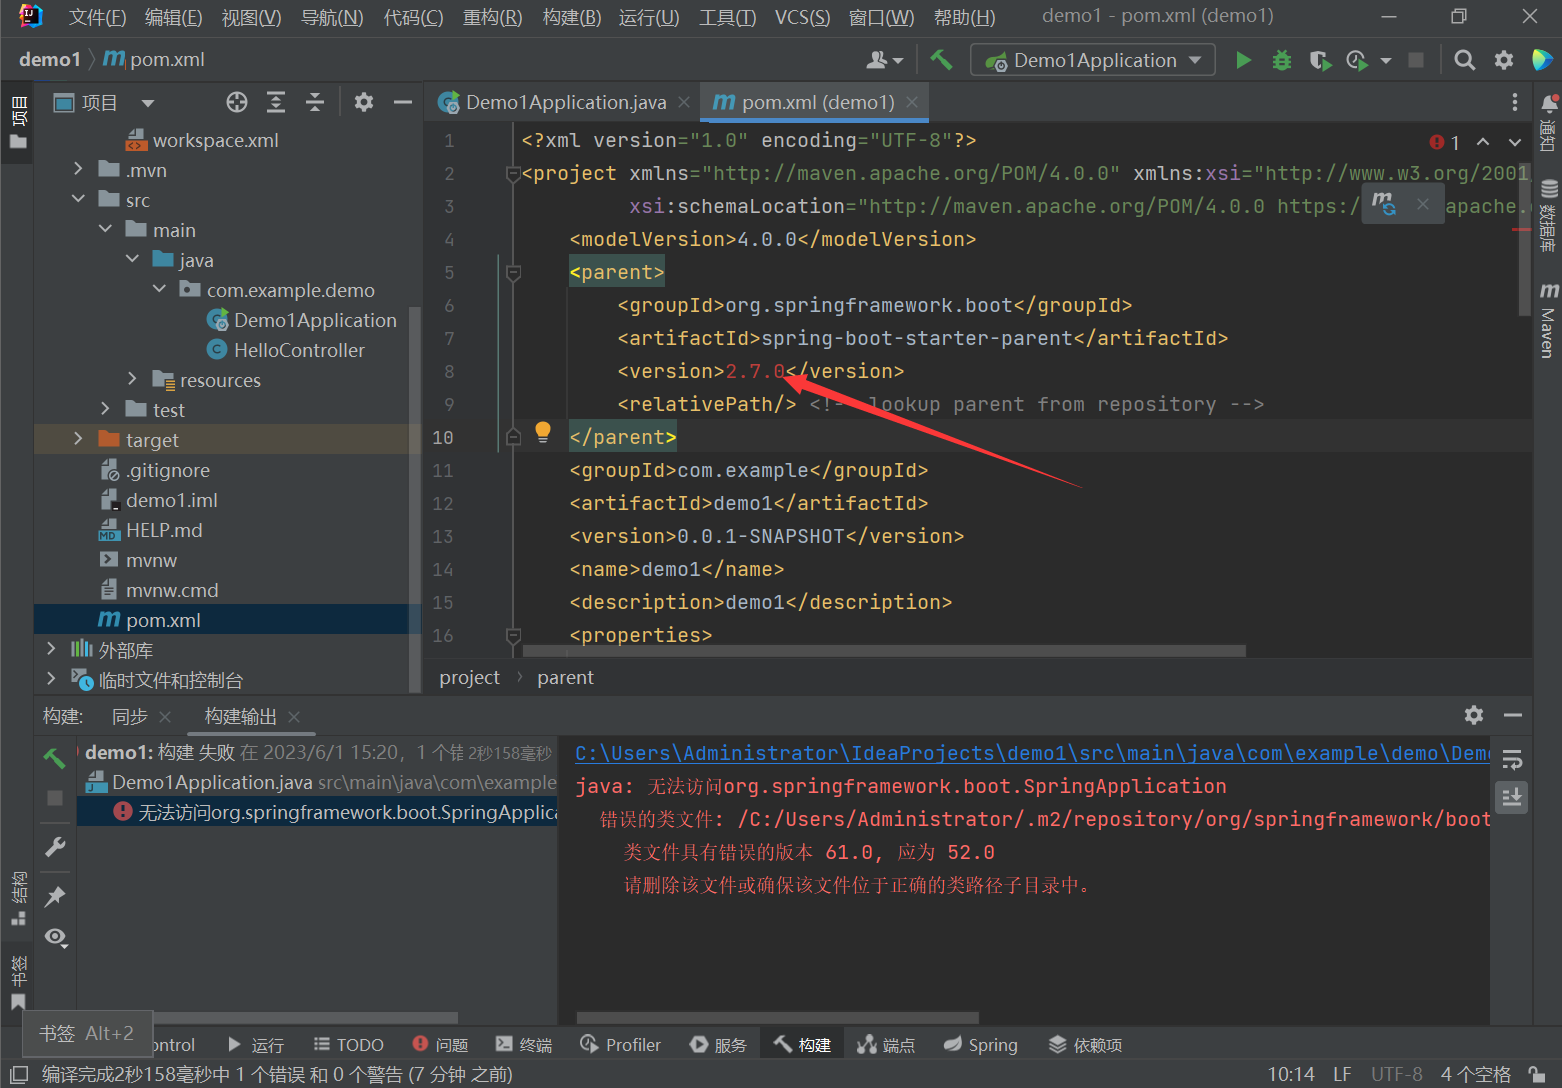Collapse the src folder in project tree
Screen dimensions: 1562x1088
78,200
